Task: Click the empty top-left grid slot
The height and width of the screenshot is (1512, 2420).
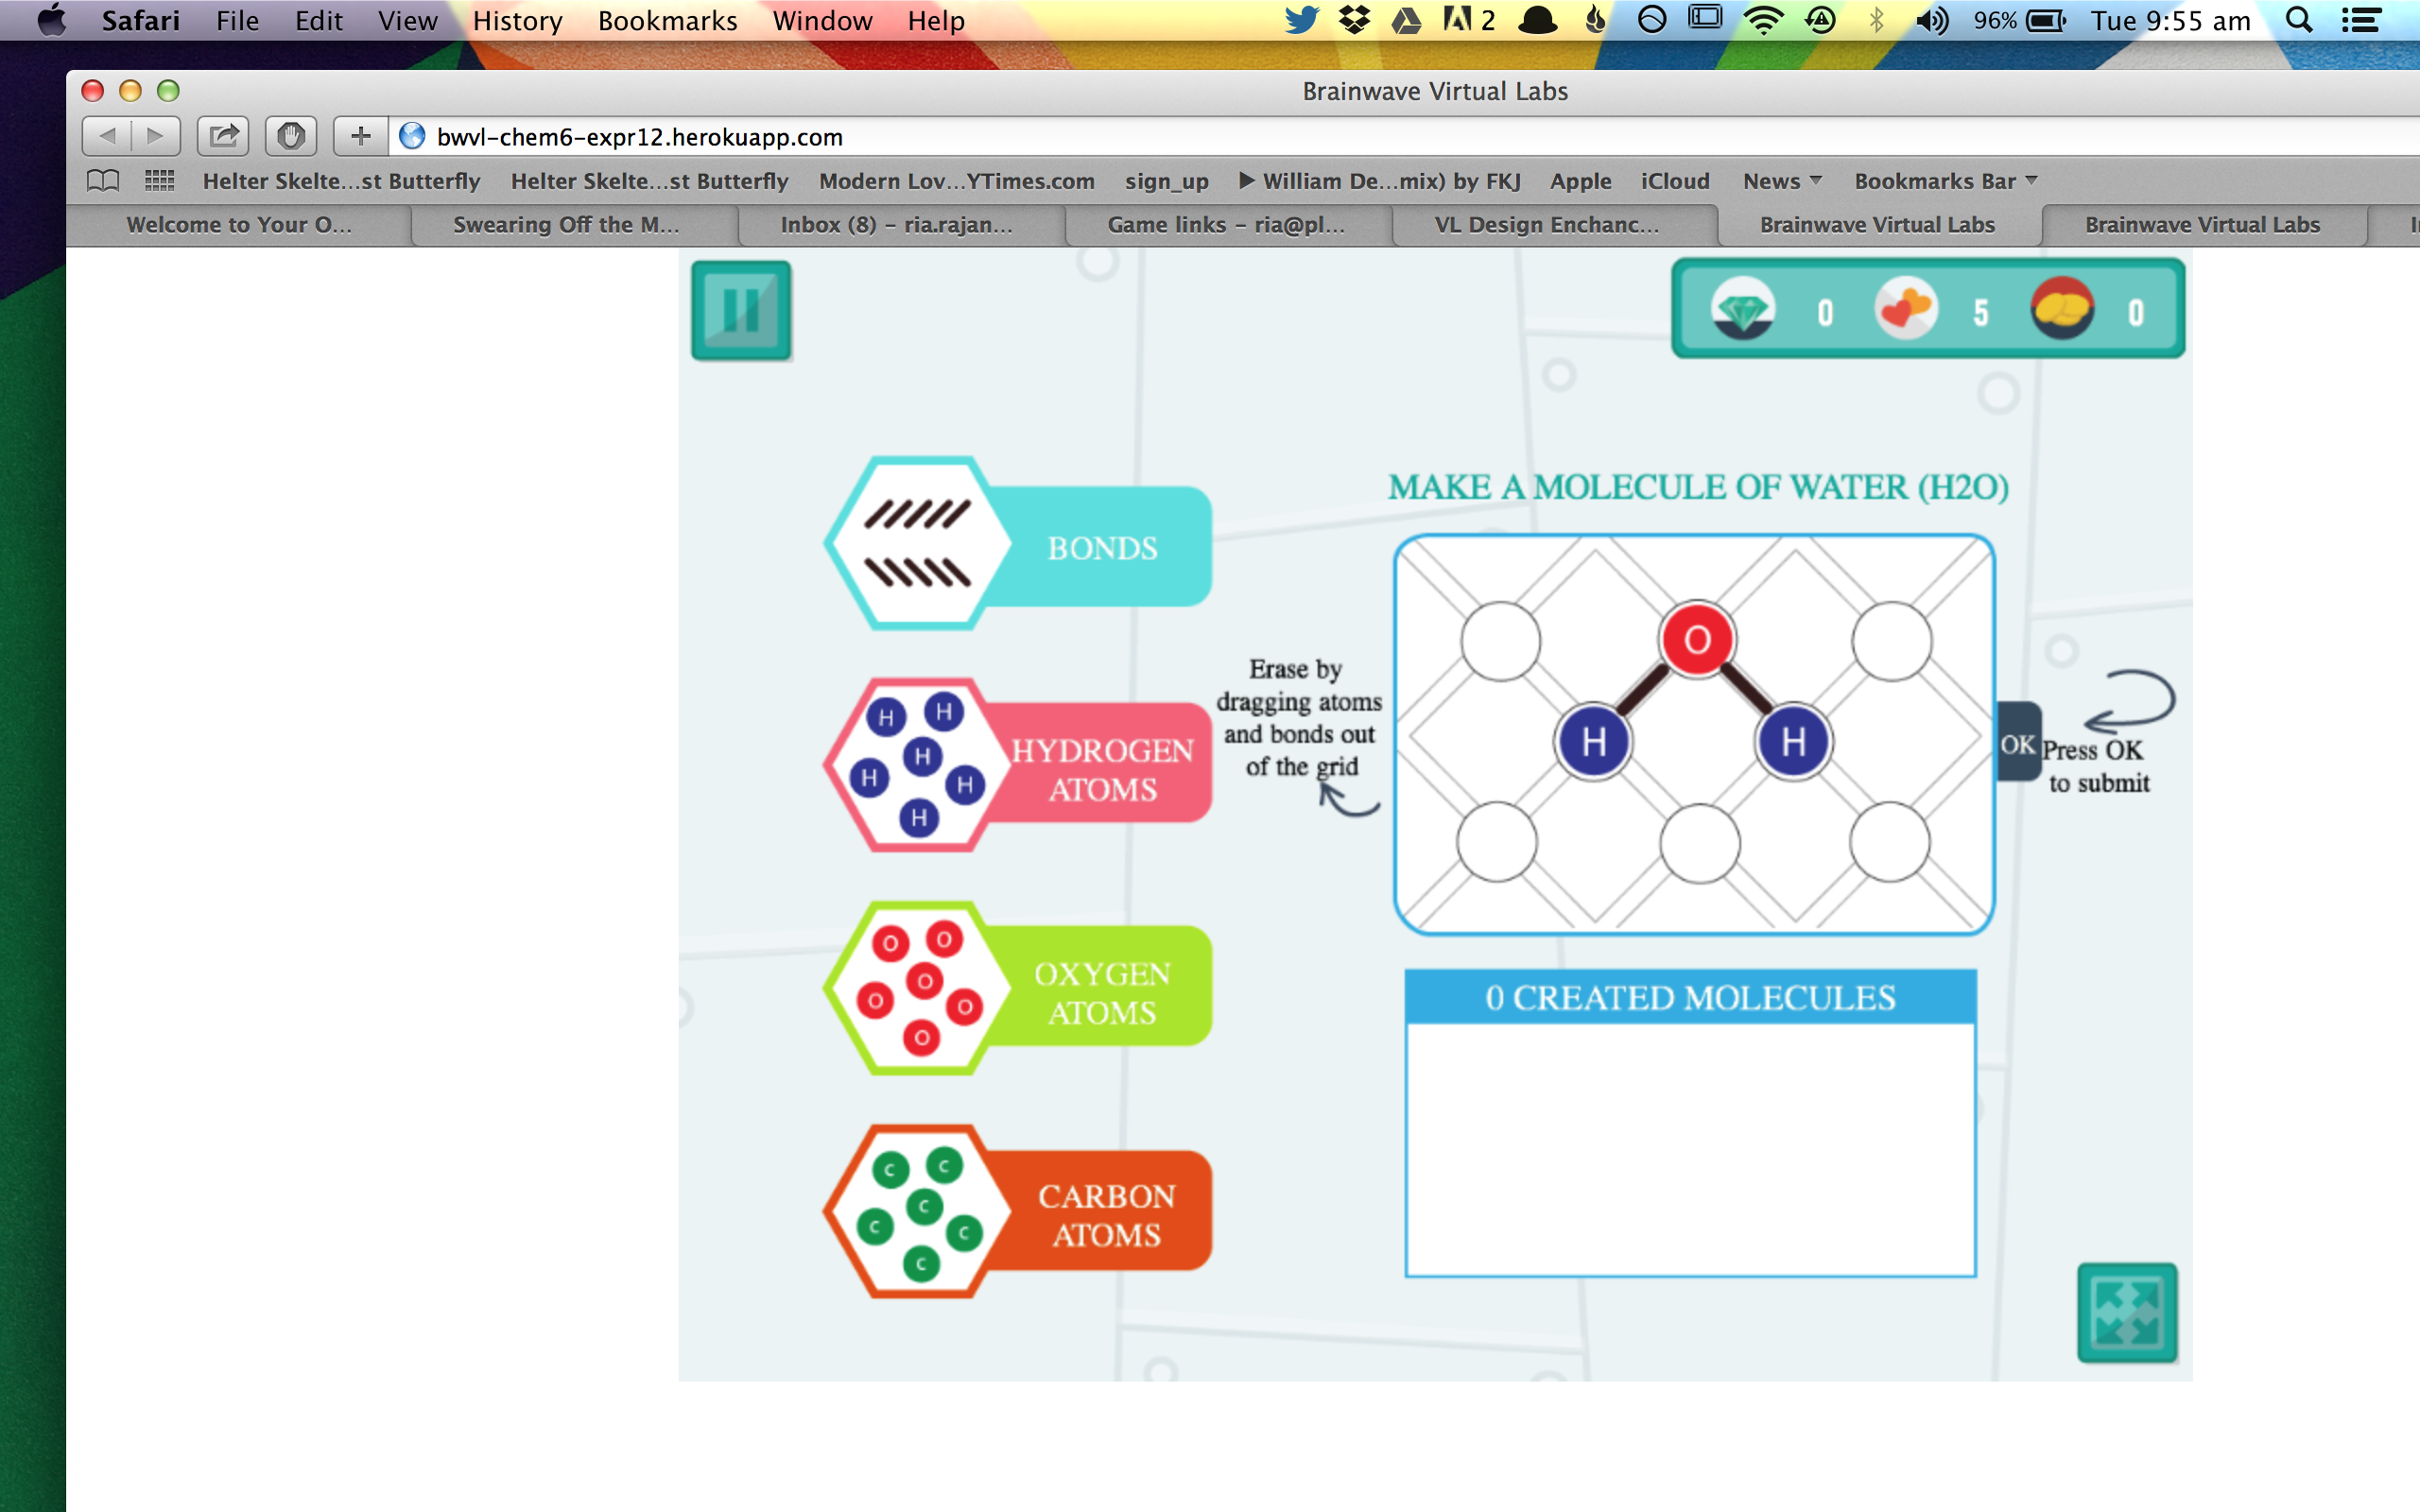Action: pos(1500,641)
